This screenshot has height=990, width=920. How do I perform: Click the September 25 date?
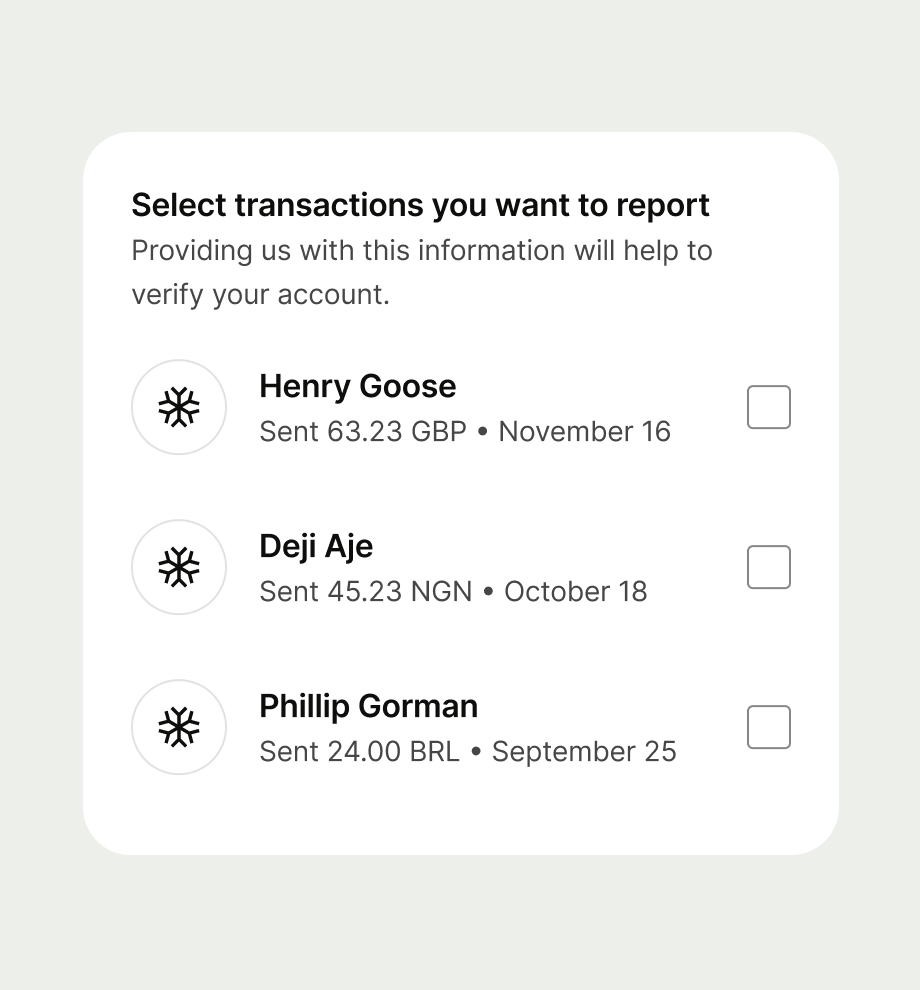coord(584,752)
